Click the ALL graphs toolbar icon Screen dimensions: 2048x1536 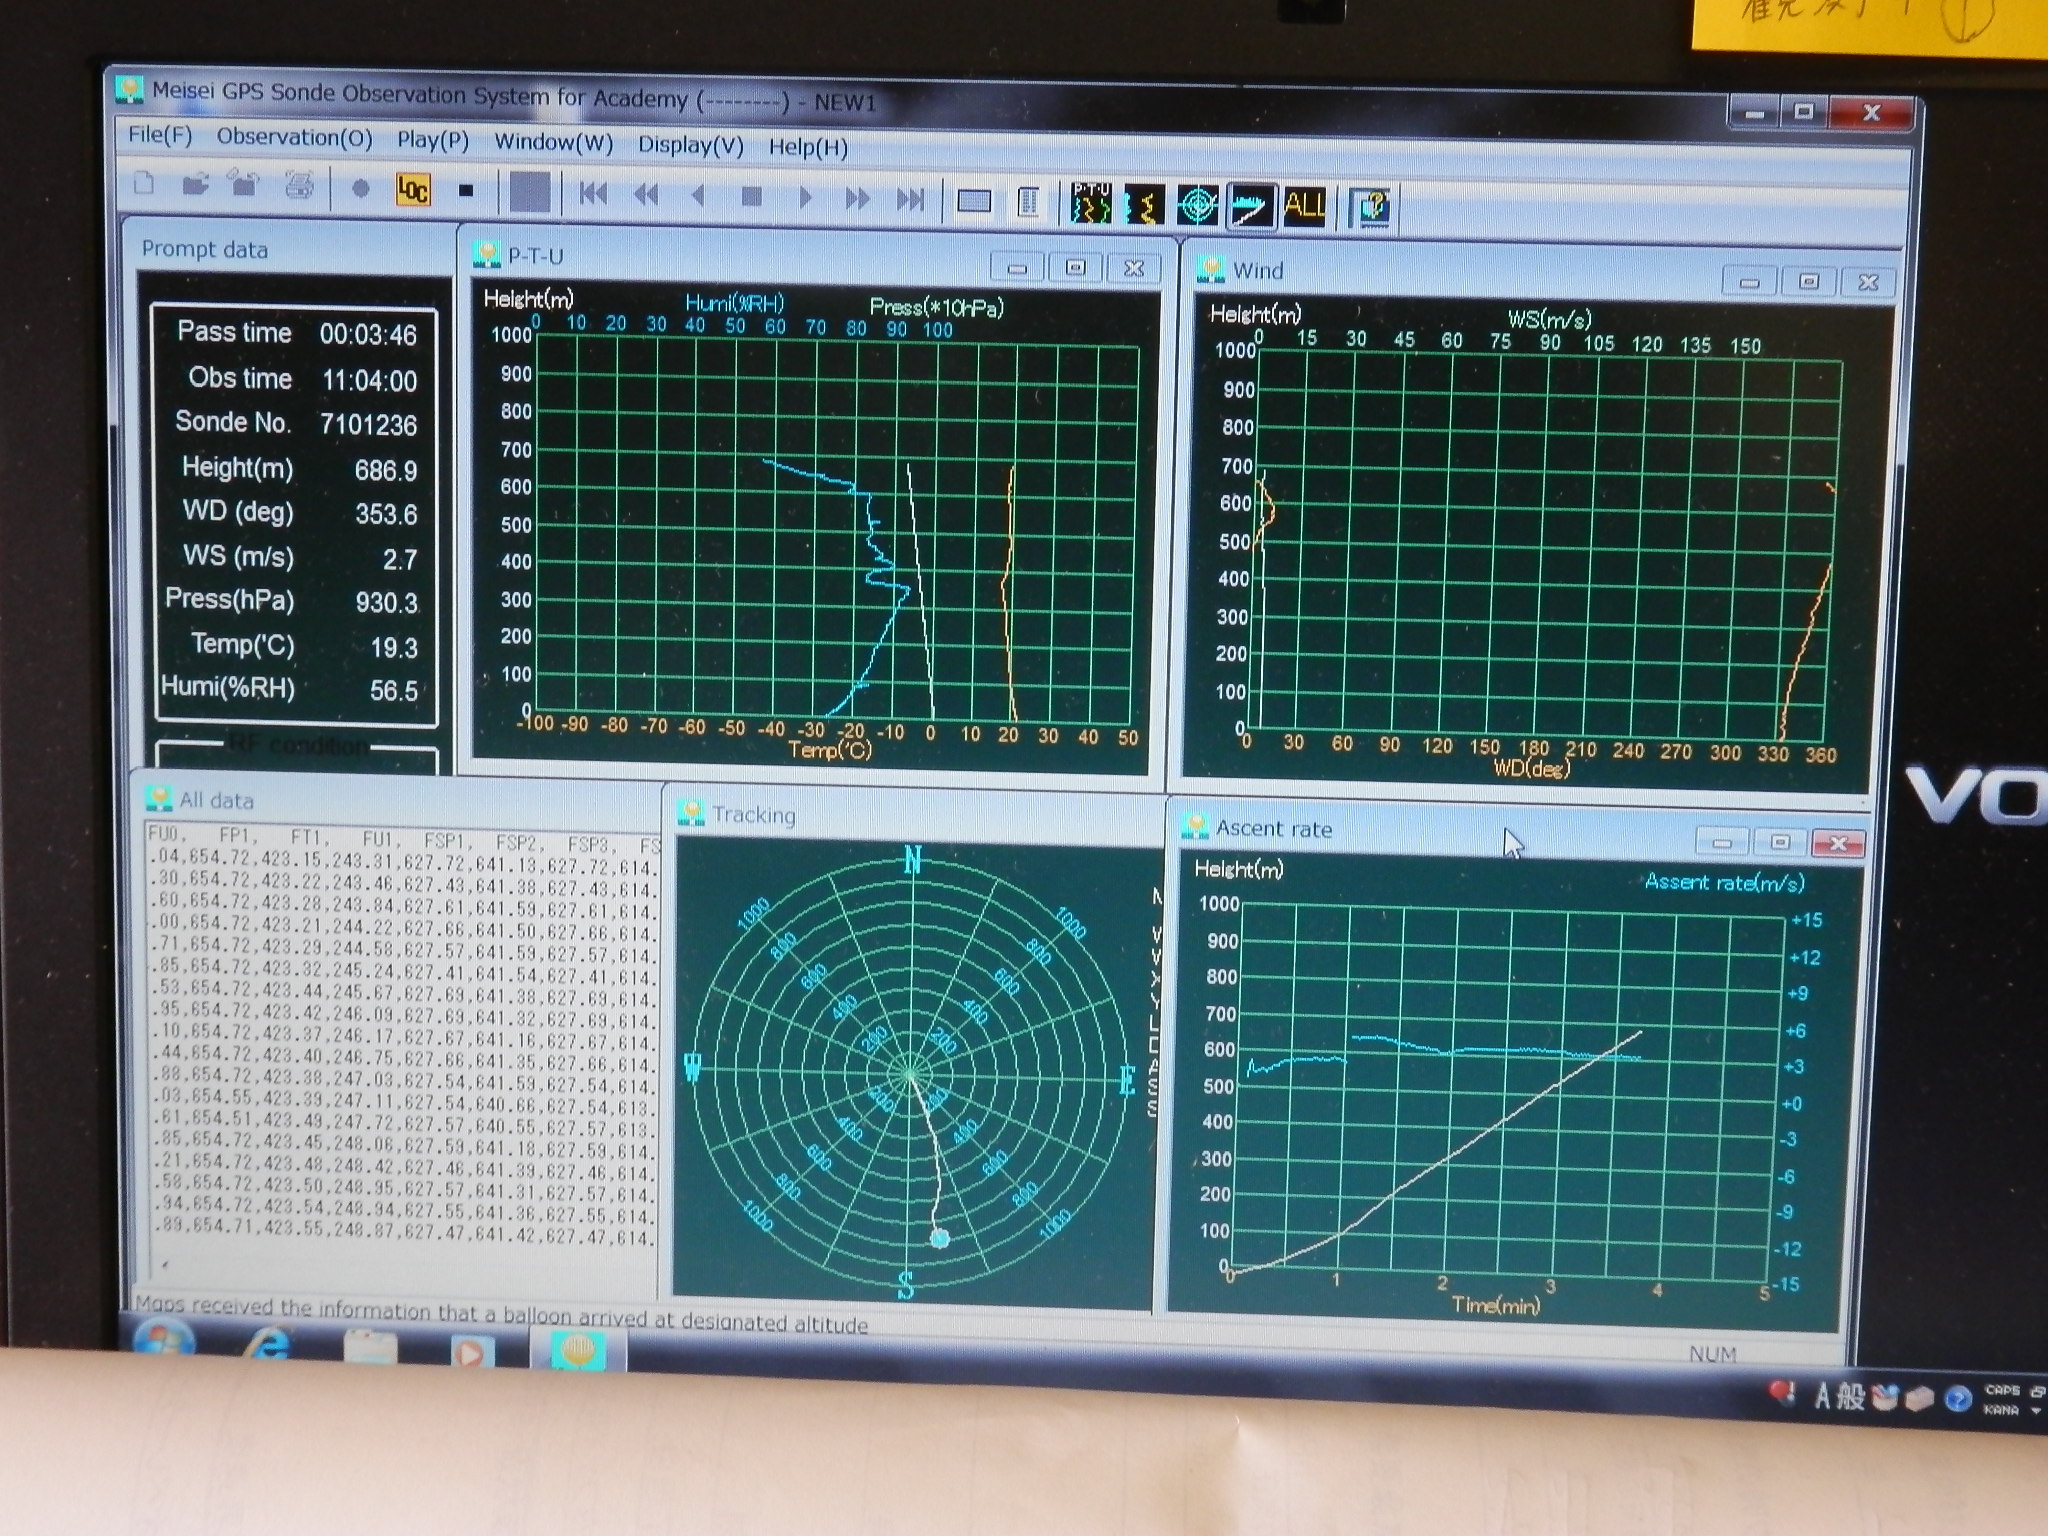click(1305, 207)
